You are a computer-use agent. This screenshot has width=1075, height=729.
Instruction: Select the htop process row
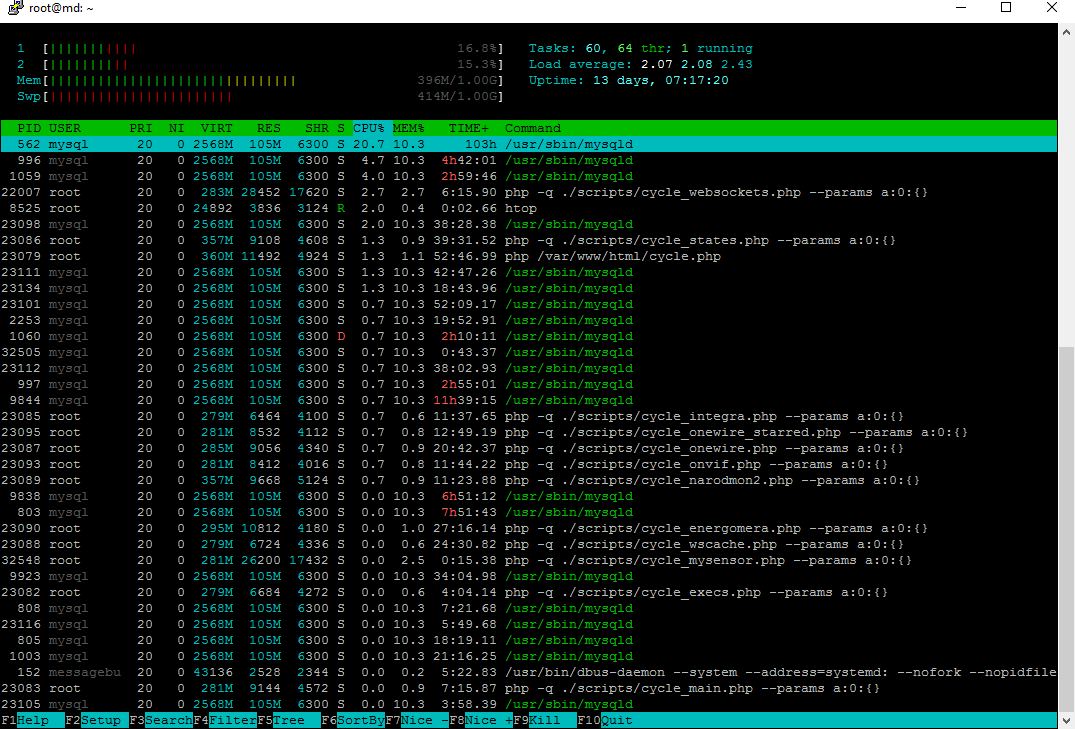pos(528,208)
